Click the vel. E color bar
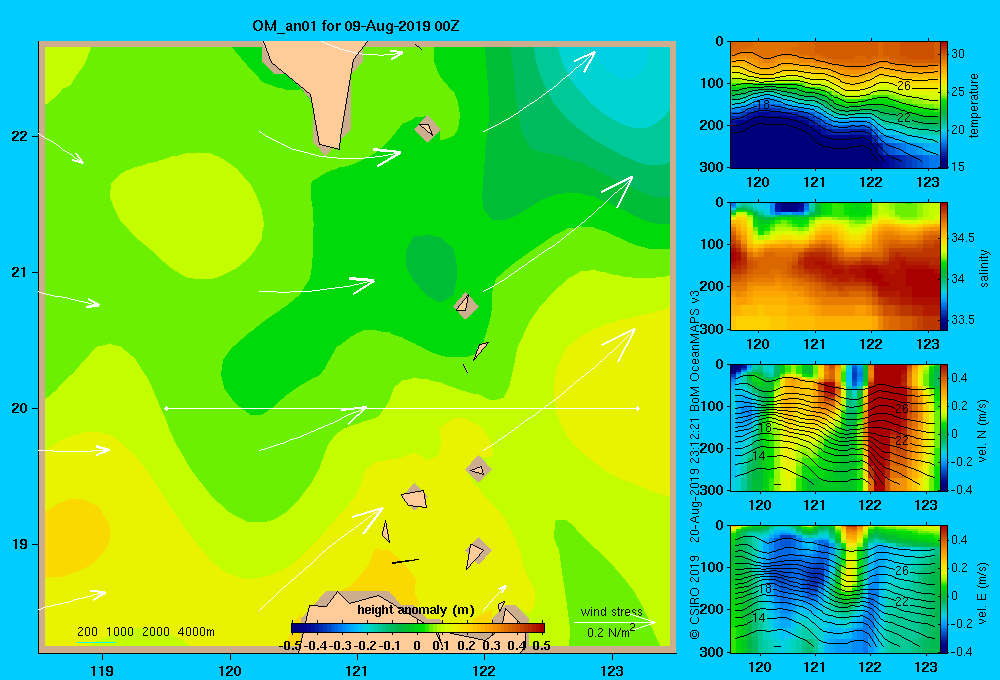Screen dimensions: 1000x680 [944, 589]
